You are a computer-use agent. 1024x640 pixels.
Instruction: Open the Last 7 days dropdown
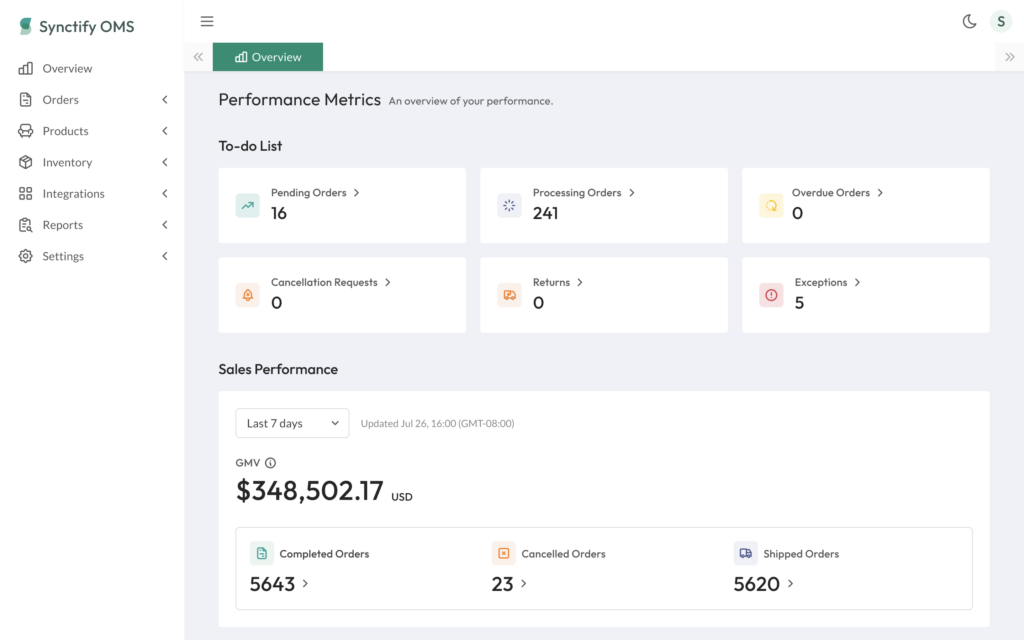coord(292,423)
